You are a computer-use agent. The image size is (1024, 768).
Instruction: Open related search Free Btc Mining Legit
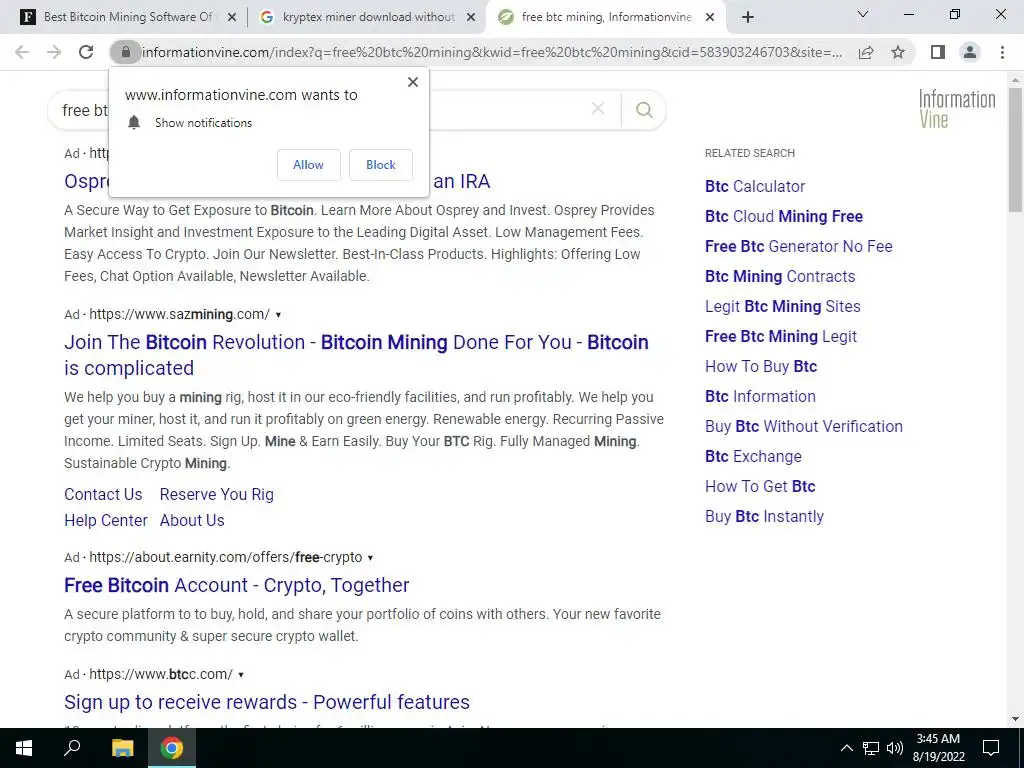click(x=780, y=336)
